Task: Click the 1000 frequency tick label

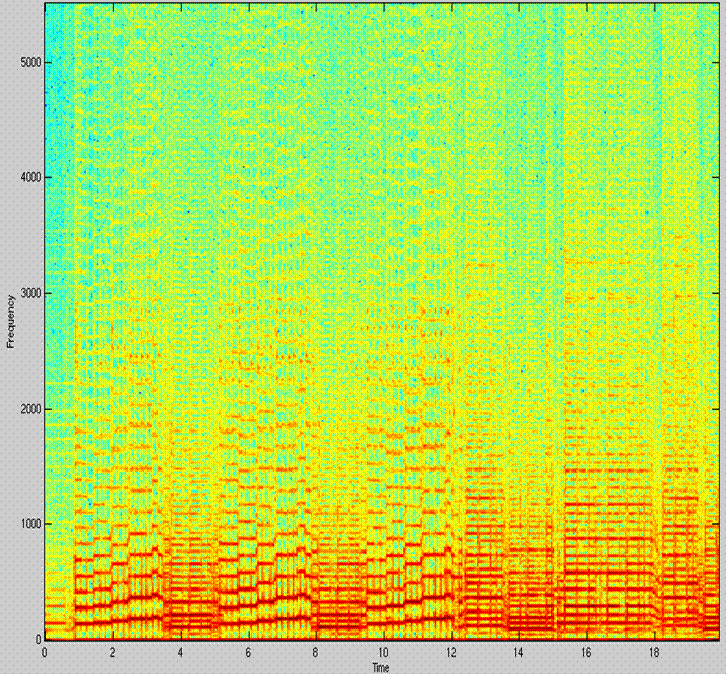Action: click(x=30, y=524)
